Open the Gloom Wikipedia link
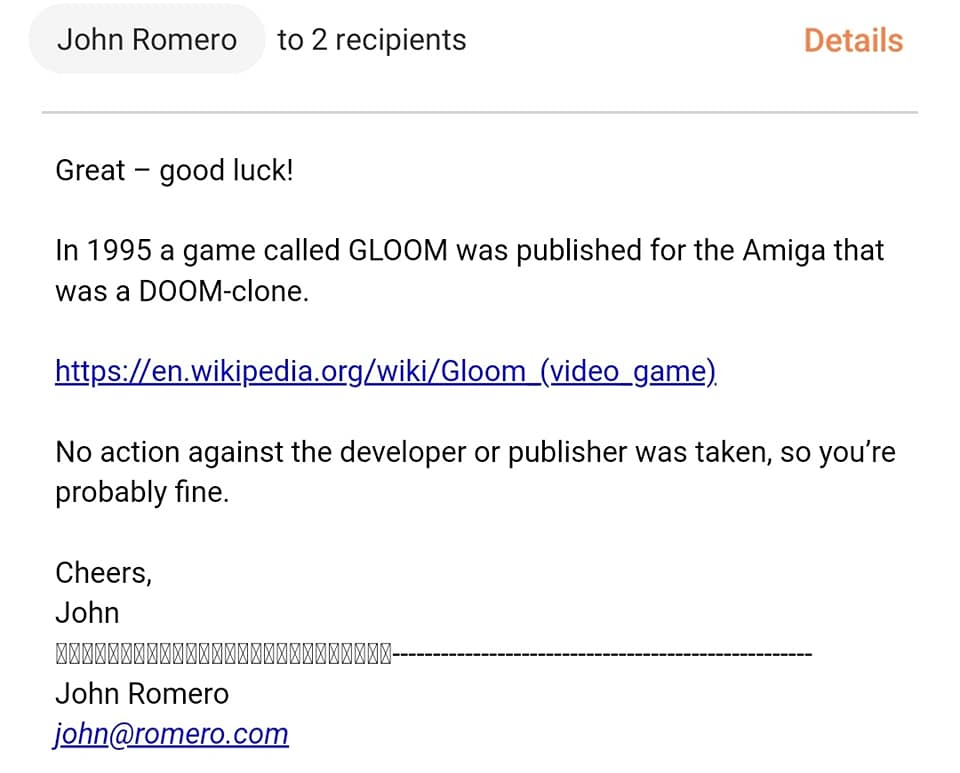 tap(386, 371)
